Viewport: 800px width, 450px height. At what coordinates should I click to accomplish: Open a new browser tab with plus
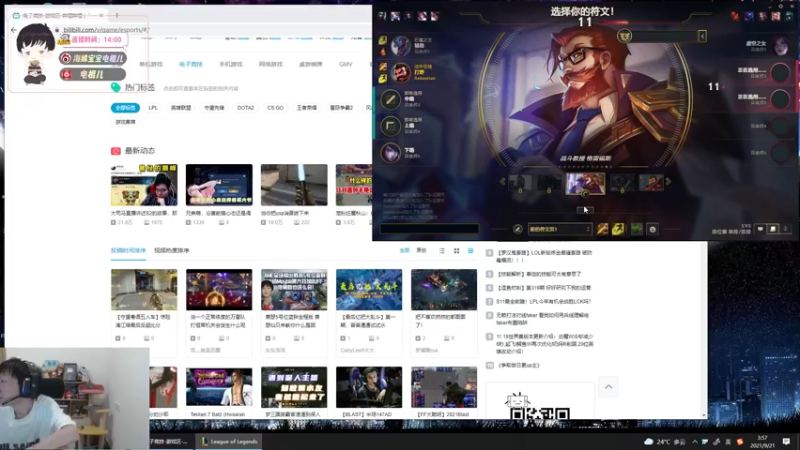click(117, 15)
